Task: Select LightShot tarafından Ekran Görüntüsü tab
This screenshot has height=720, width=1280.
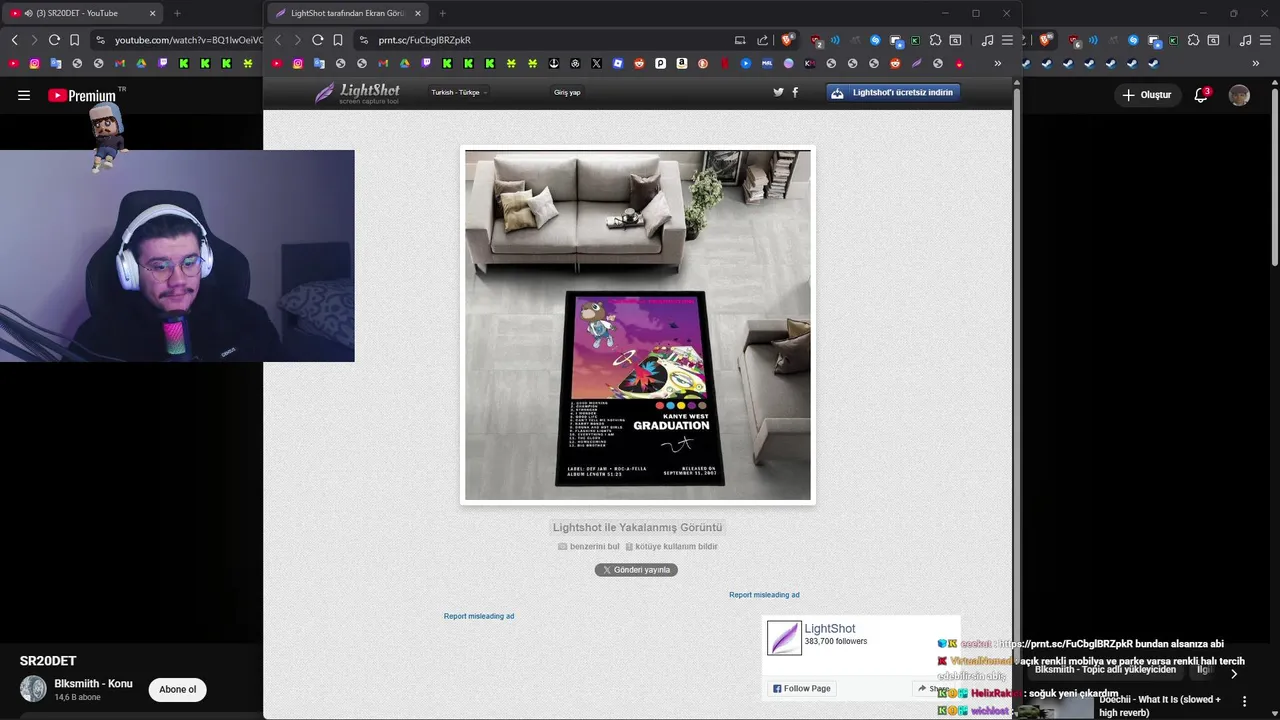Action: tap(346, 13)
